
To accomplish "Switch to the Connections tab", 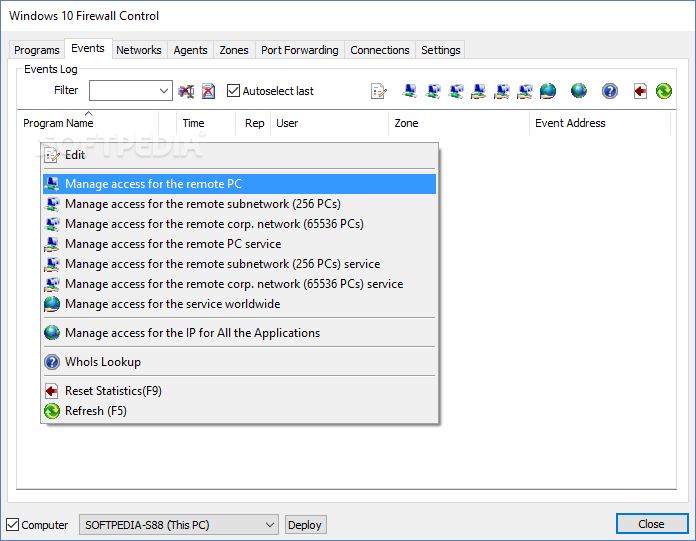I will [380, 50].
